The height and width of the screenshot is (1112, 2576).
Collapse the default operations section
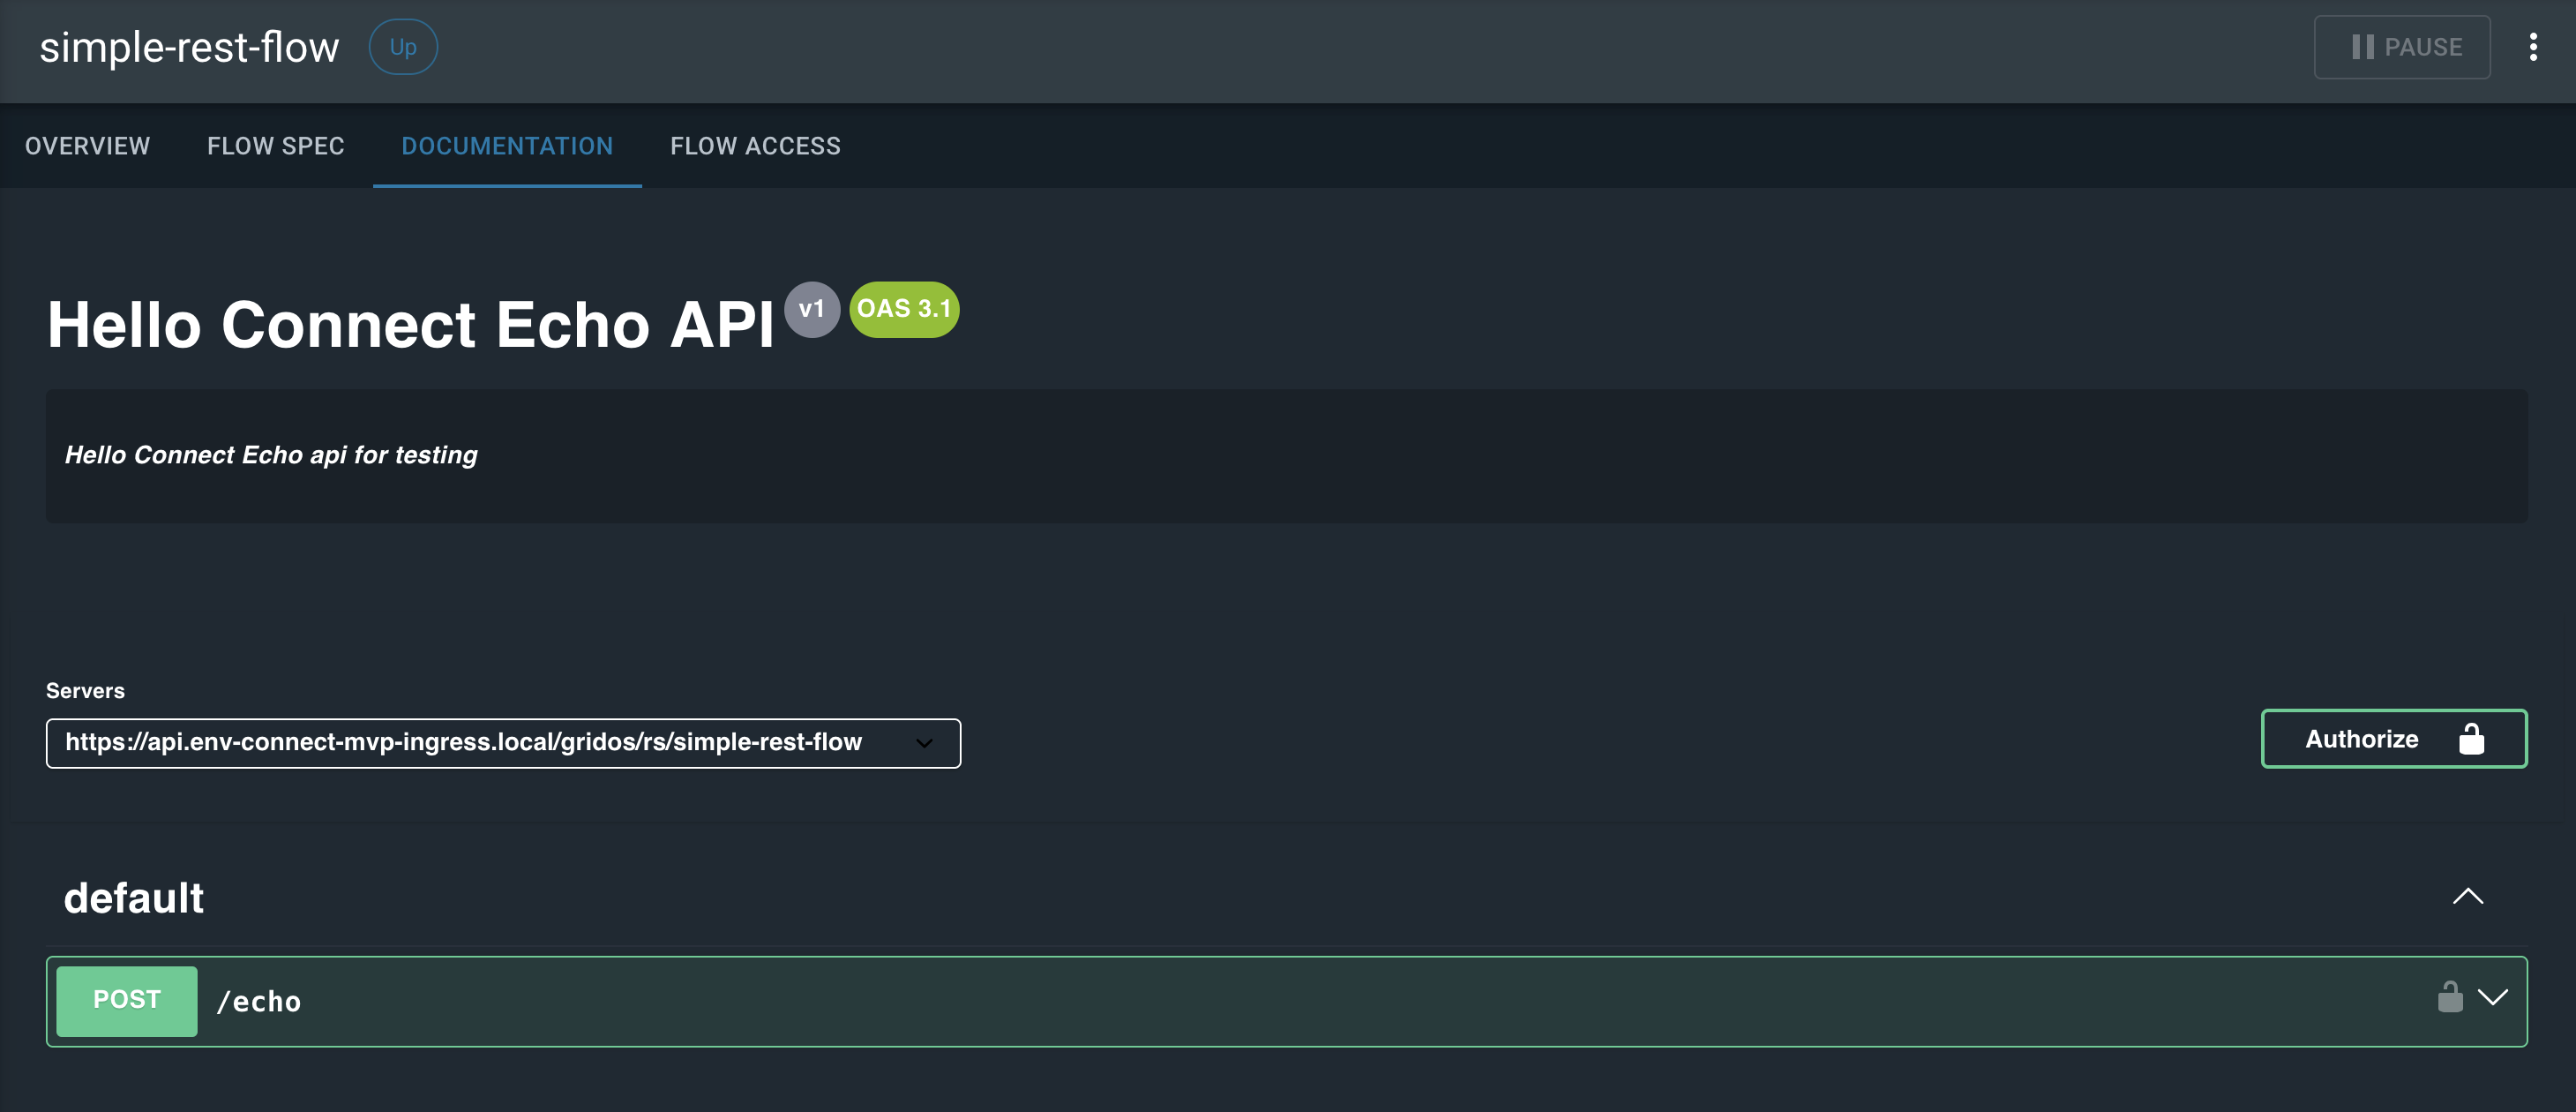click(2469, 897)
